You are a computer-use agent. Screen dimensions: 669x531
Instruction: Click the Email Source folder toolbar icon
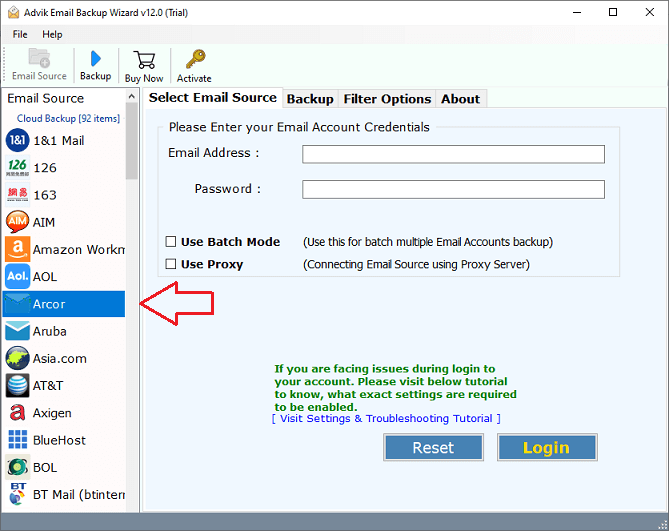click(39, 58)
